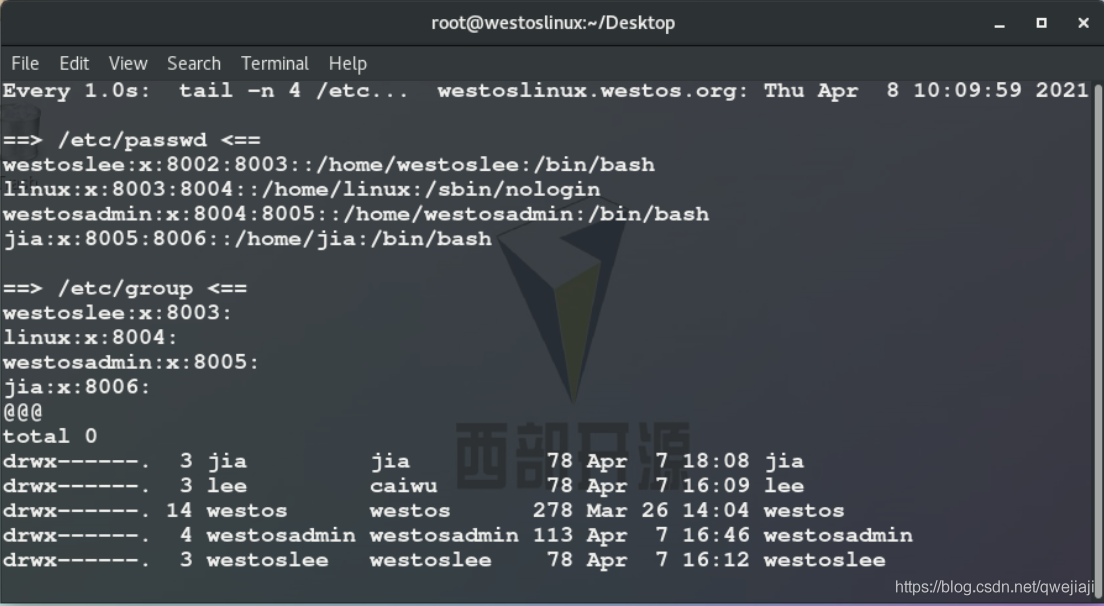Click the directory name westos at 14:04
Screen dimensions: 1104x606
point(804,510)
